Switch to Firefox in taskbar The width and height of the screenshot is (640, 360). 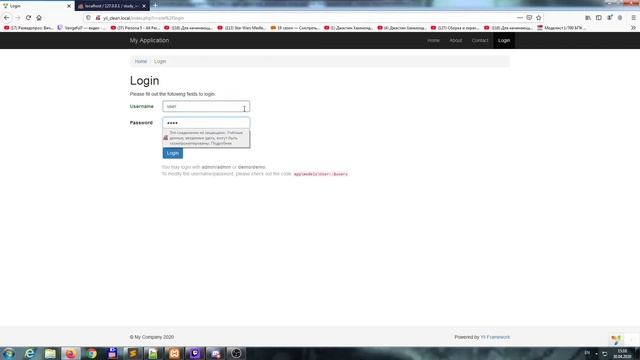(x=71, y=353)
